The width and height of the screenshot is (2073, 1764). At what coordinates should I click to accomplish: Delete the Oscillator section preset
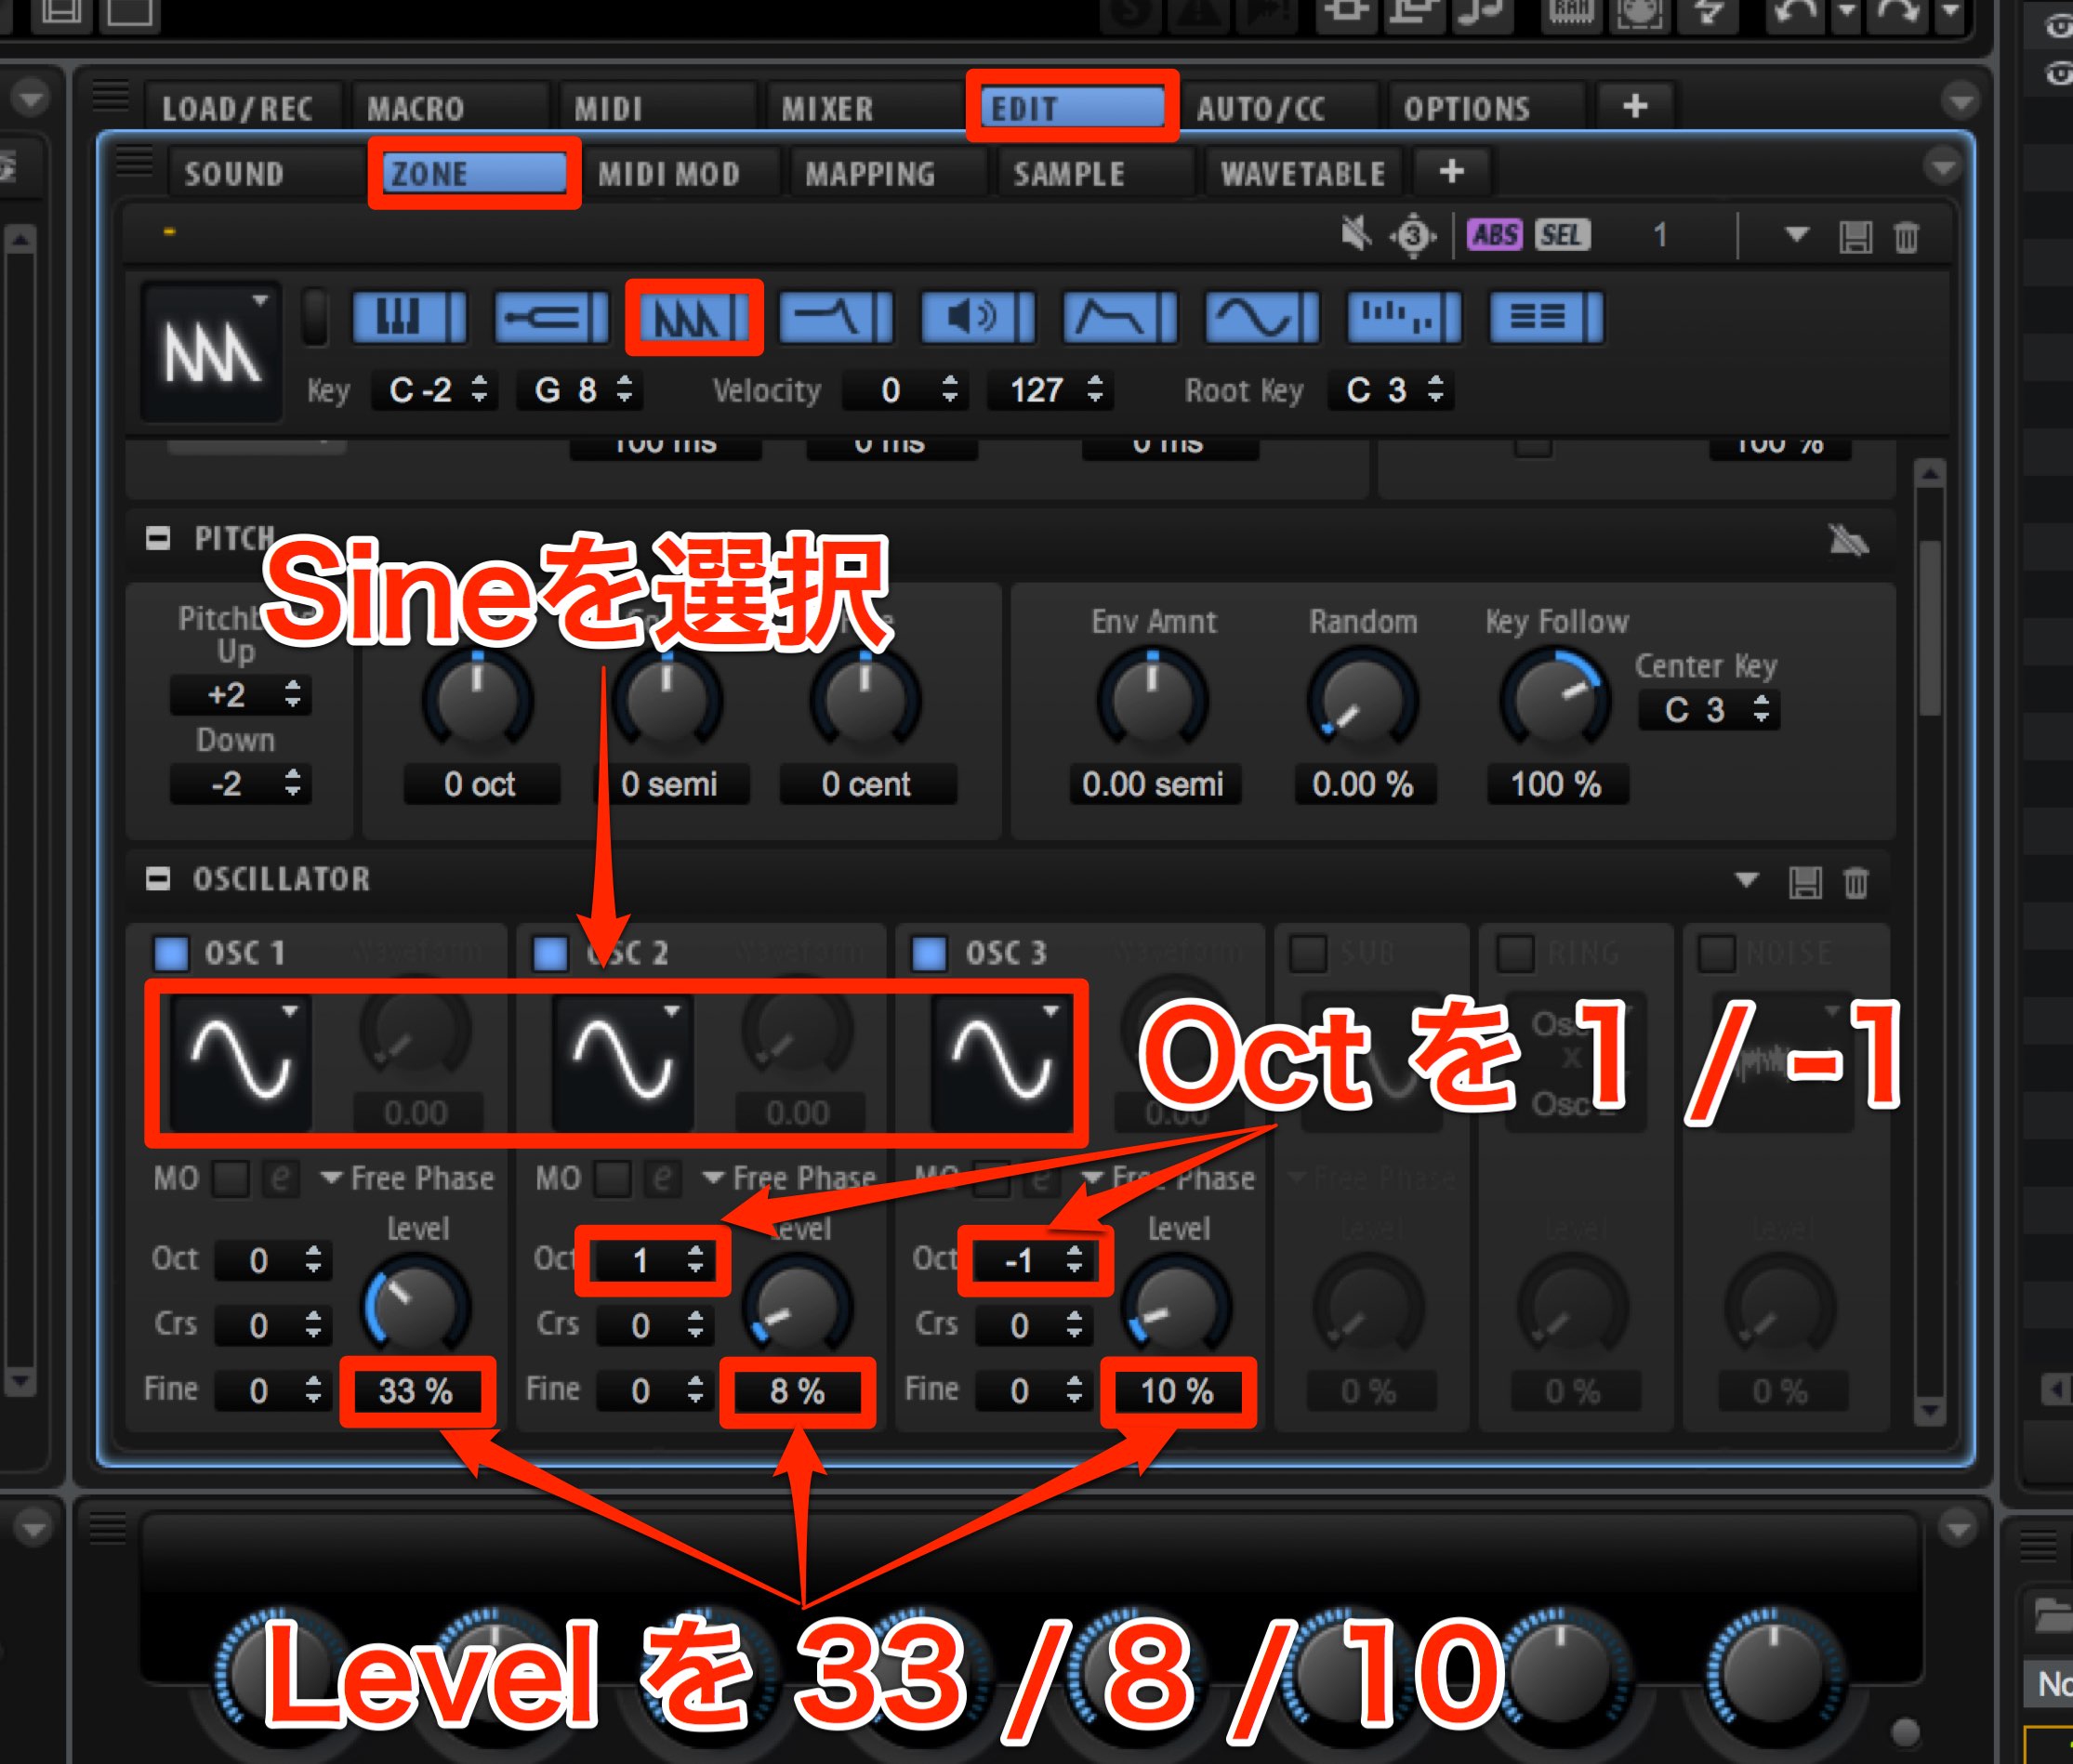[x=1856, y=882]
